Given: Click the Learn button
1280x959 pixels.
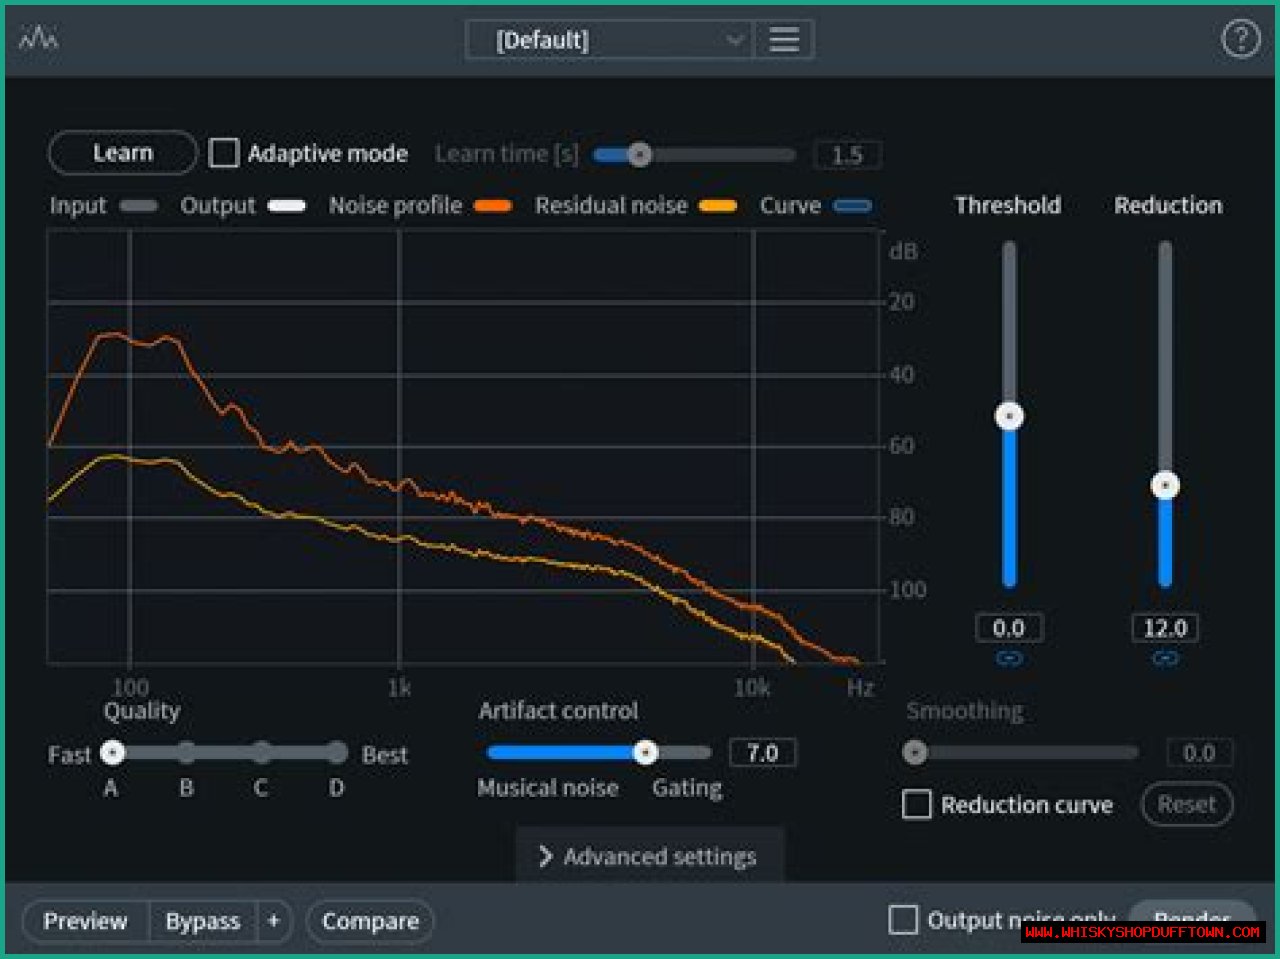Looking at the screenshot, I should pyautogui.click(x=122, y=153).
